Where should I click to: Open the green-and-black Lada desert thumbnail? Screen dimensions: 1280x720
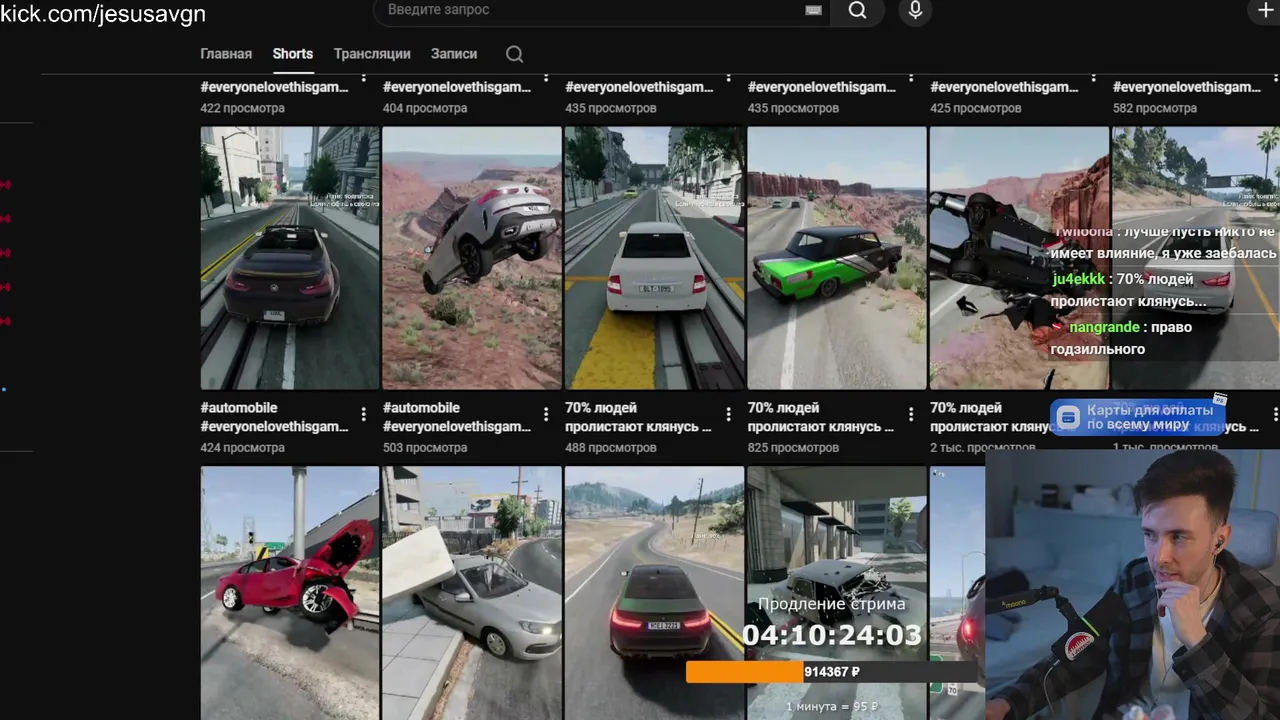click(x=837, y=257)
